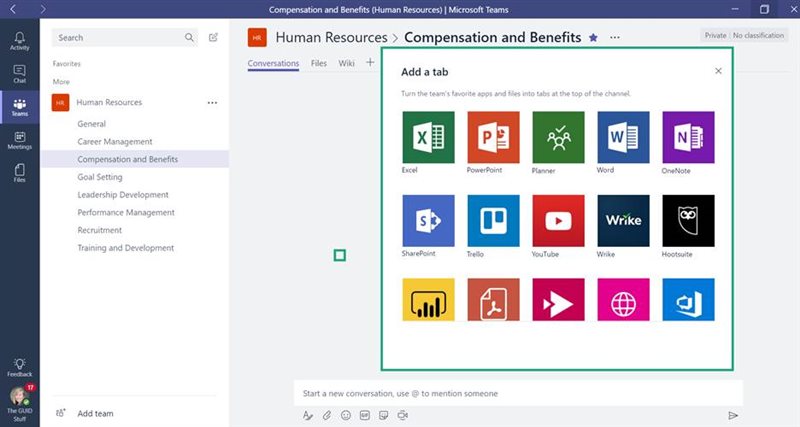The height and width of the screenshot is (427, 800).
Task: Click the Favorites label
Action: [66, 64]
